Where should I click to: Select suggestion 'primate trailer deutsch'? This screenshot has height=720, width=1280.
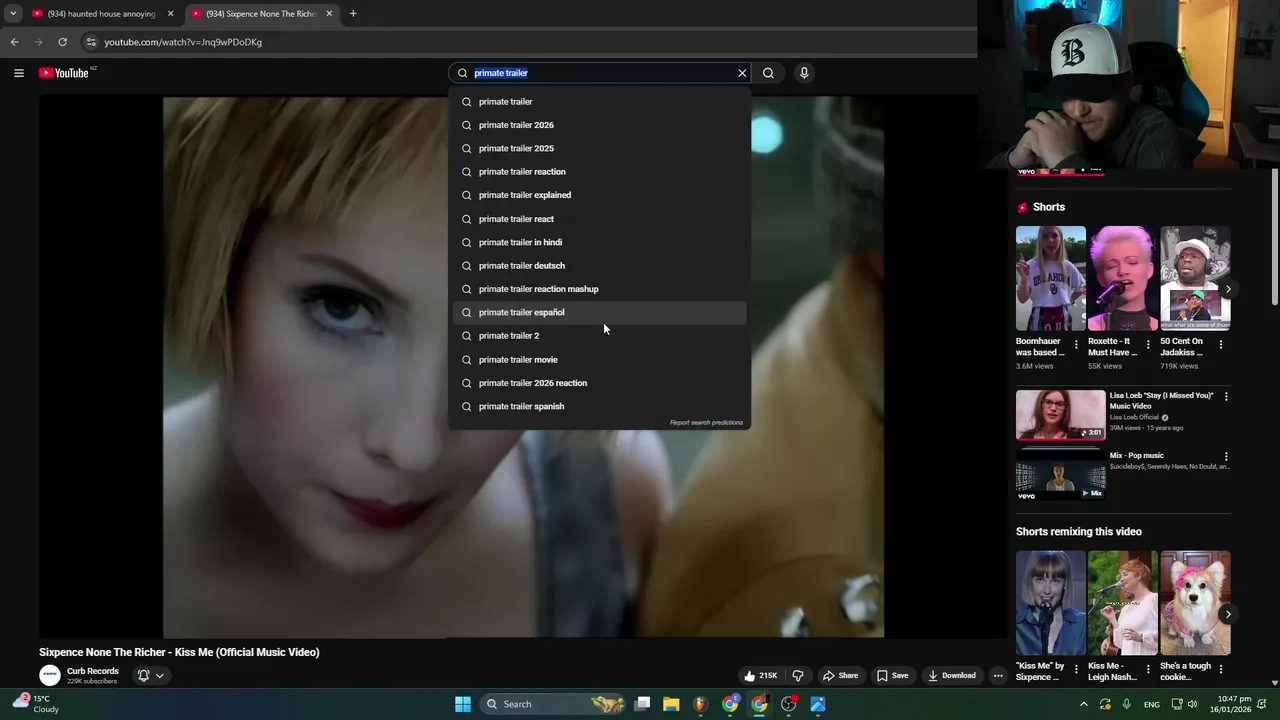point(599,266)
